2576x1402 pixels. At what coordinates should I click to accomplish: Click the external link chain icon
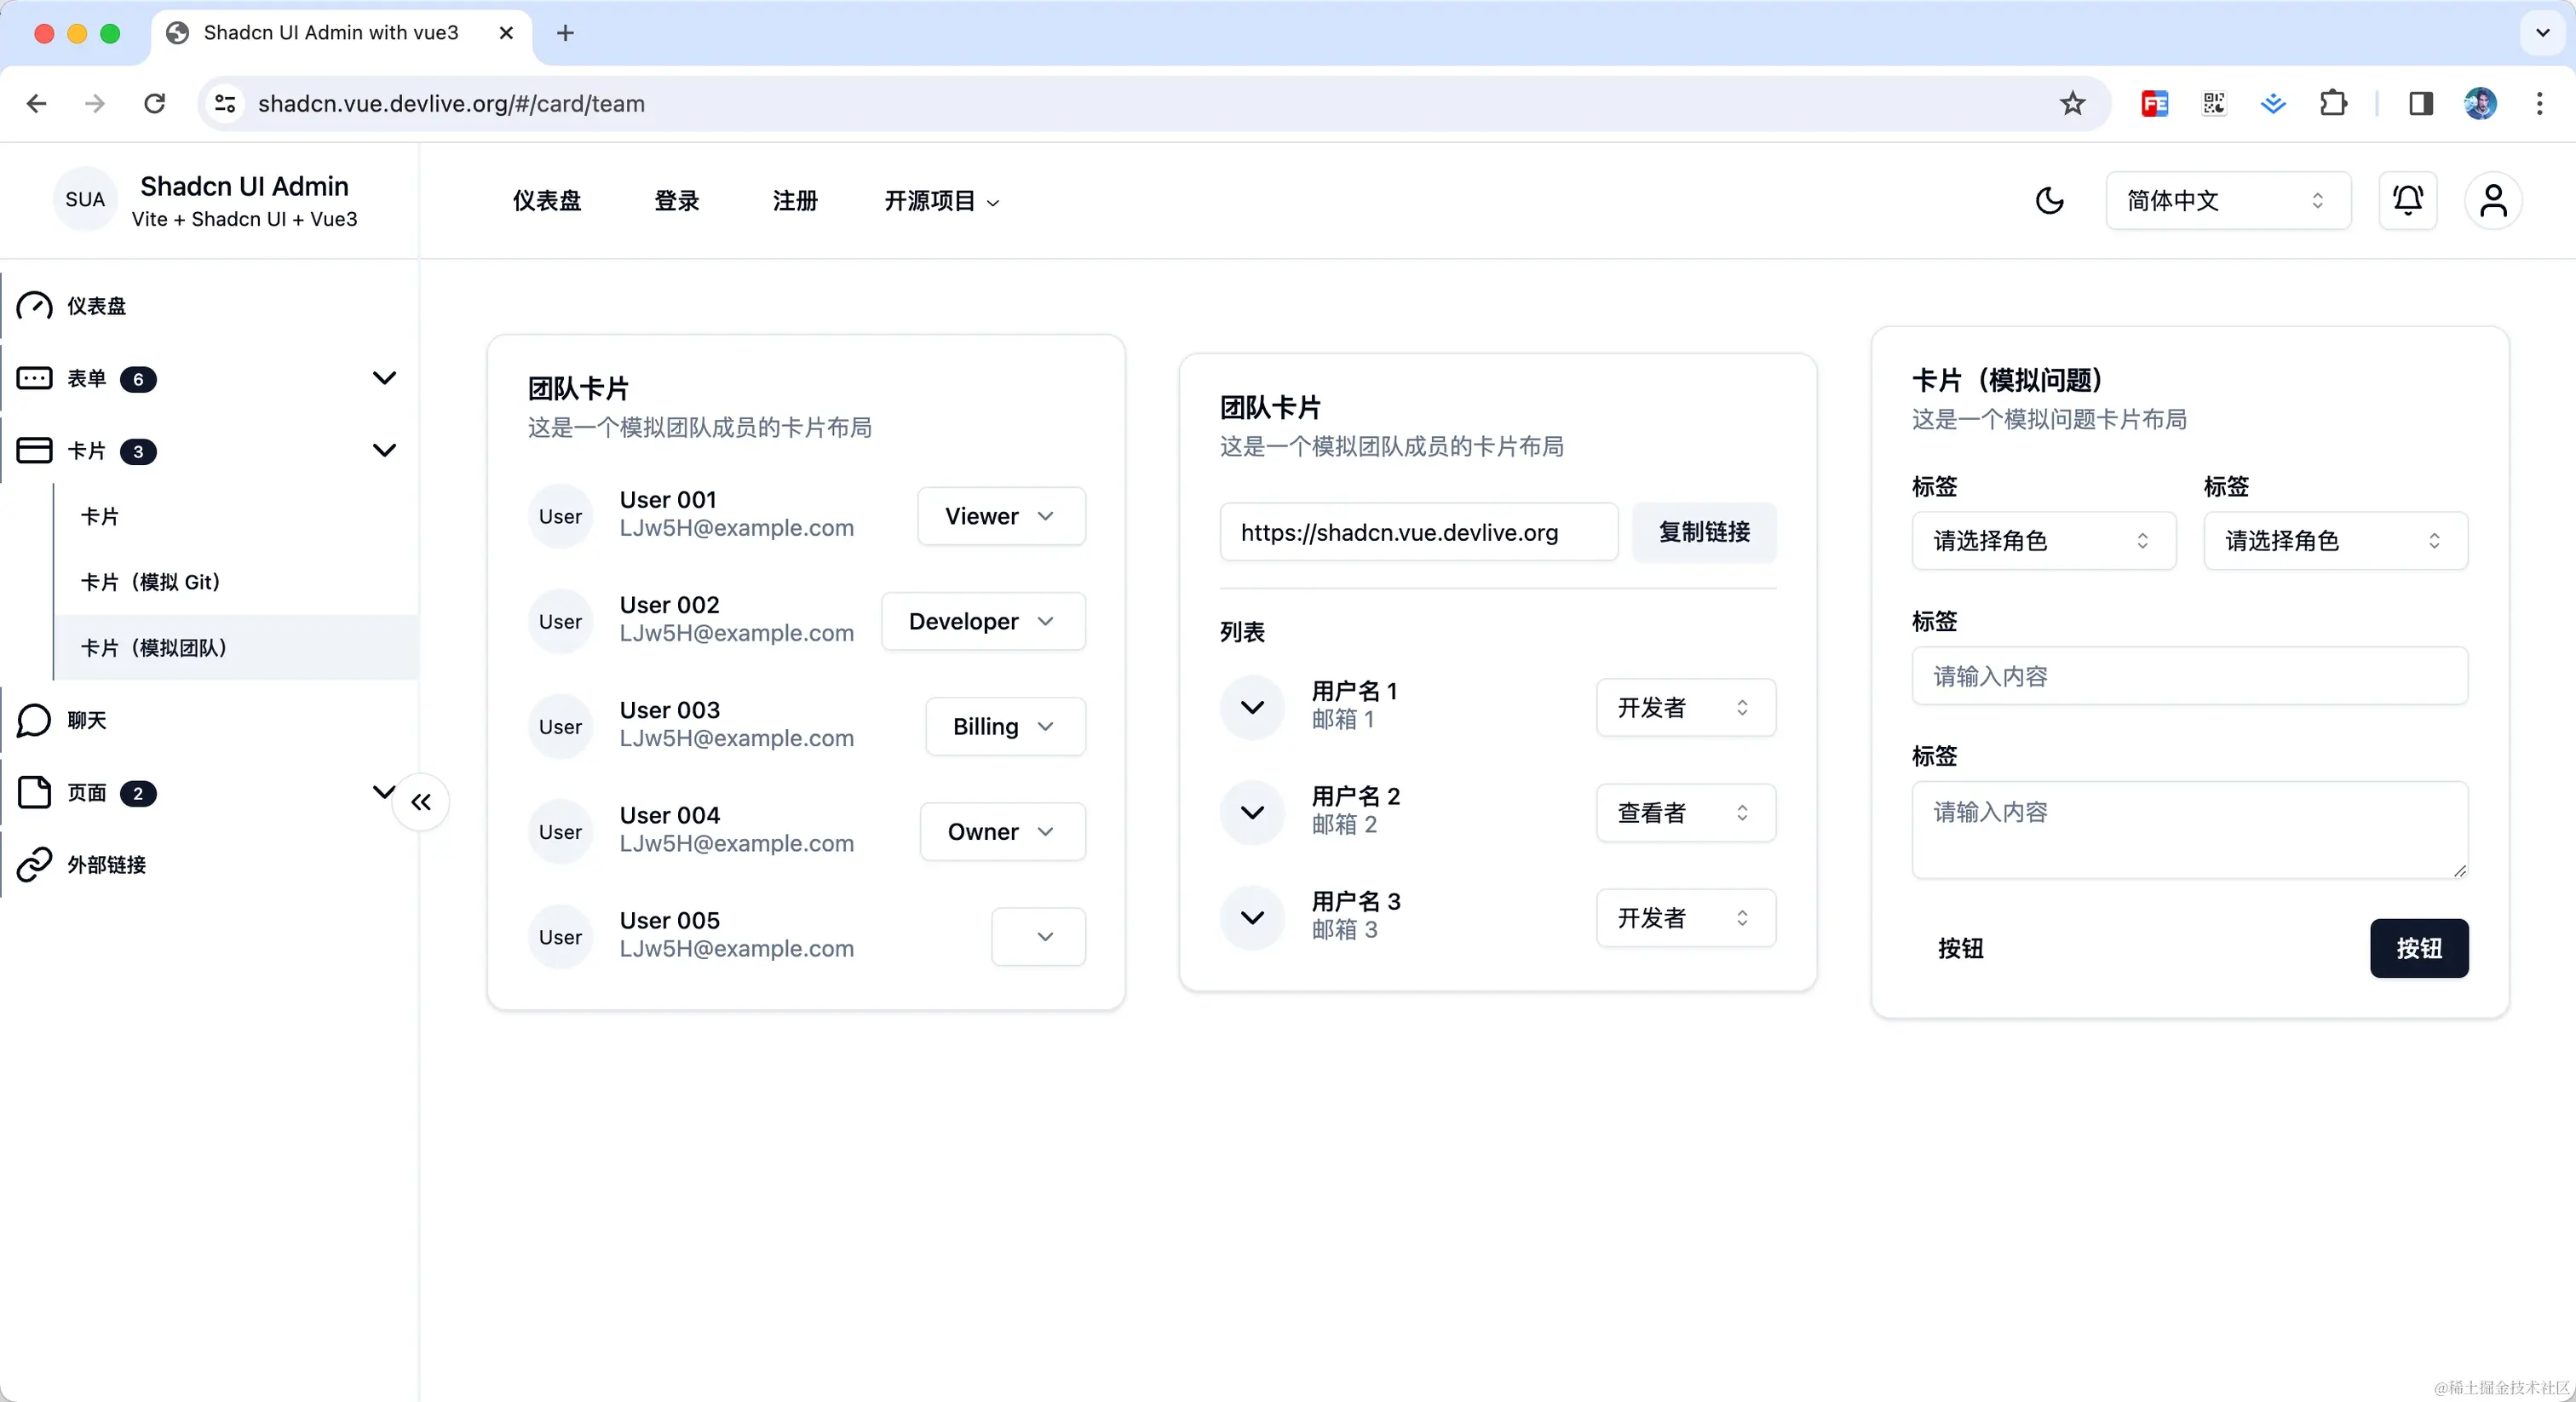click(x=35, y=864)
